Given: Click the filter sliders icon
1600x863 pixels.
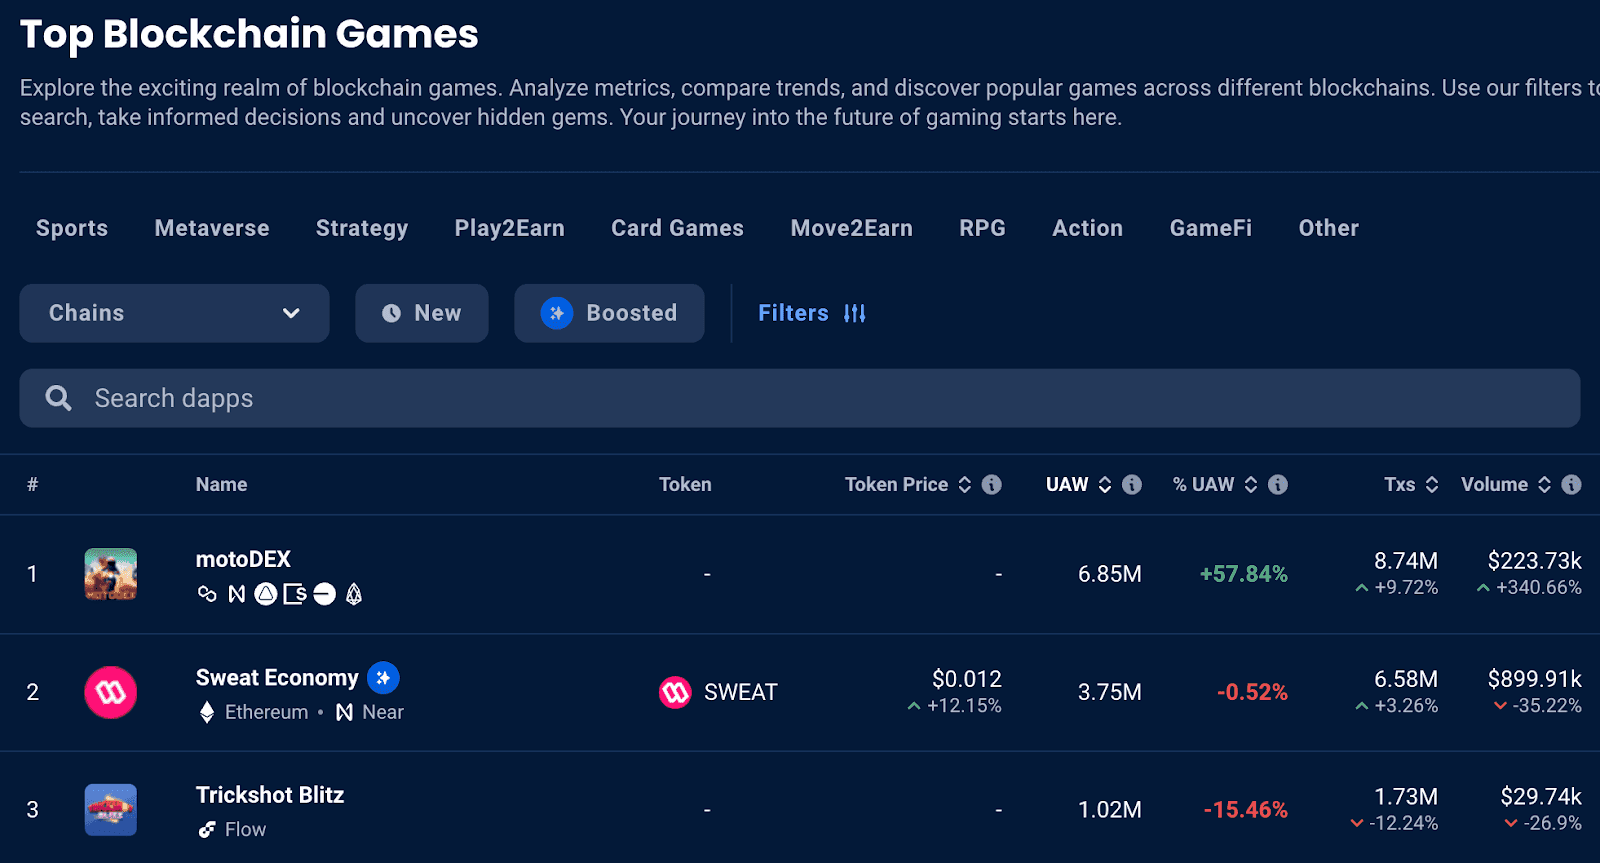Looking at the screenshot, I should click(855, 313).
